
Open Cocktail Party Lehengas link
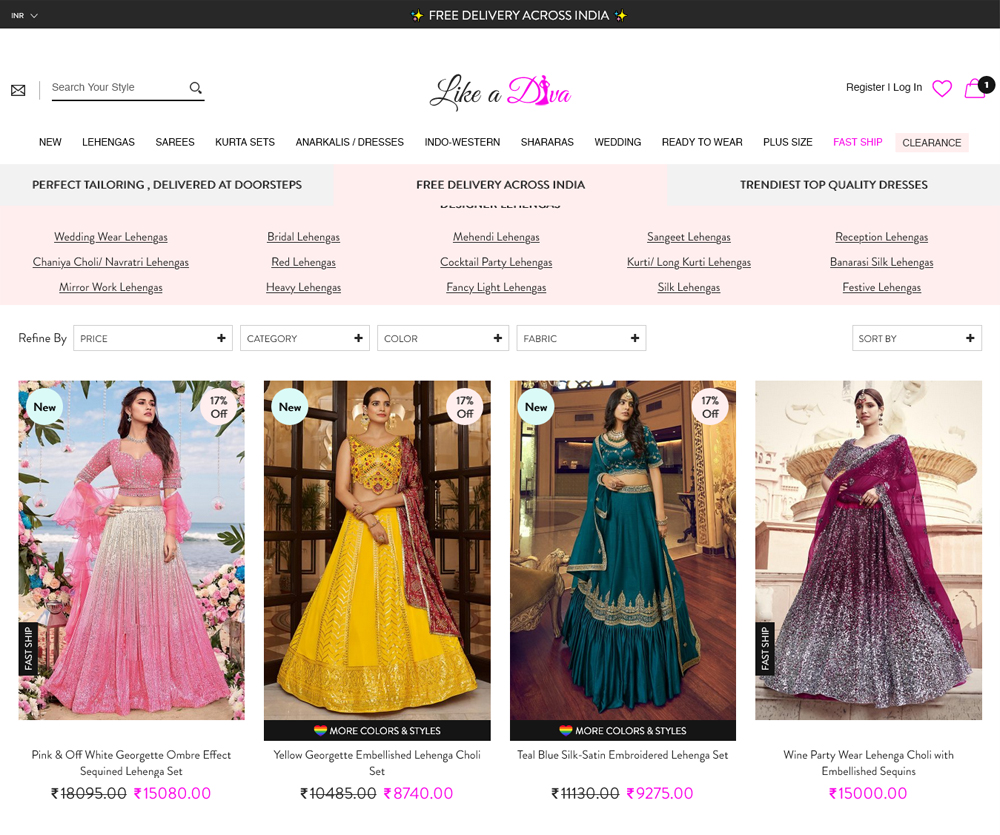[x=496, y=262]
